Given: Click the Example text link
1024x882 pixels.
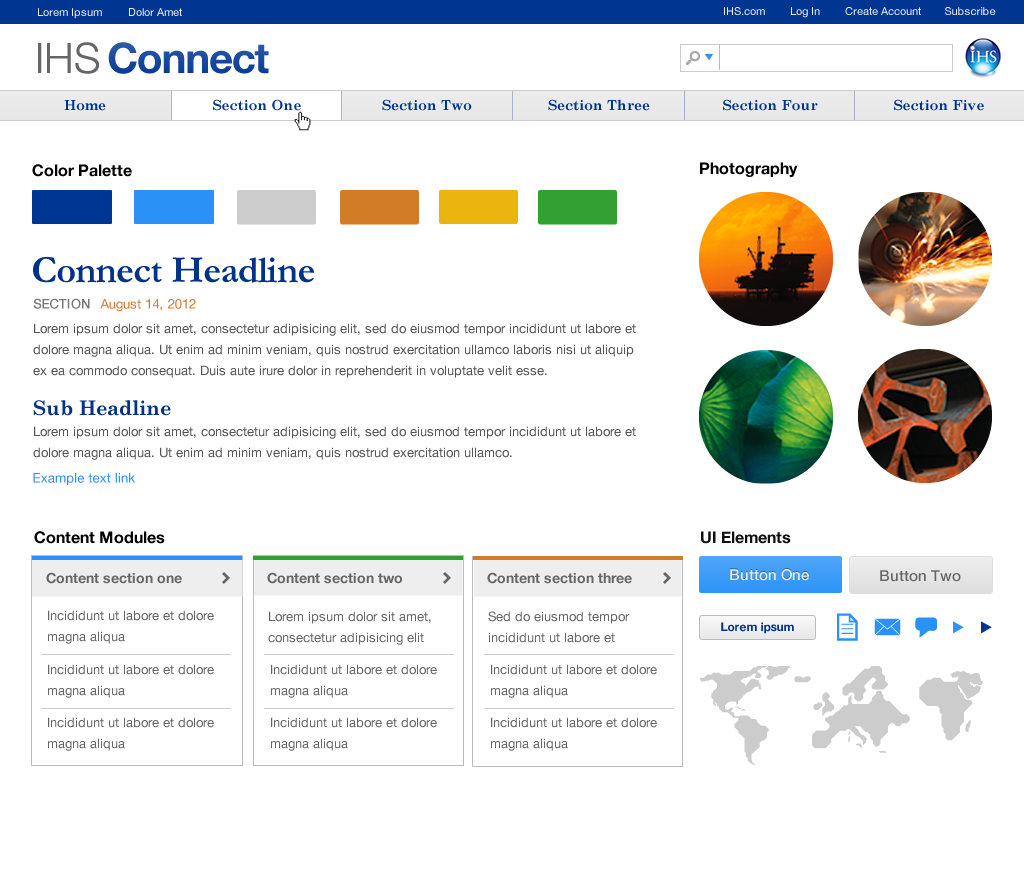Looking at the screenshot, I should 84,478.
